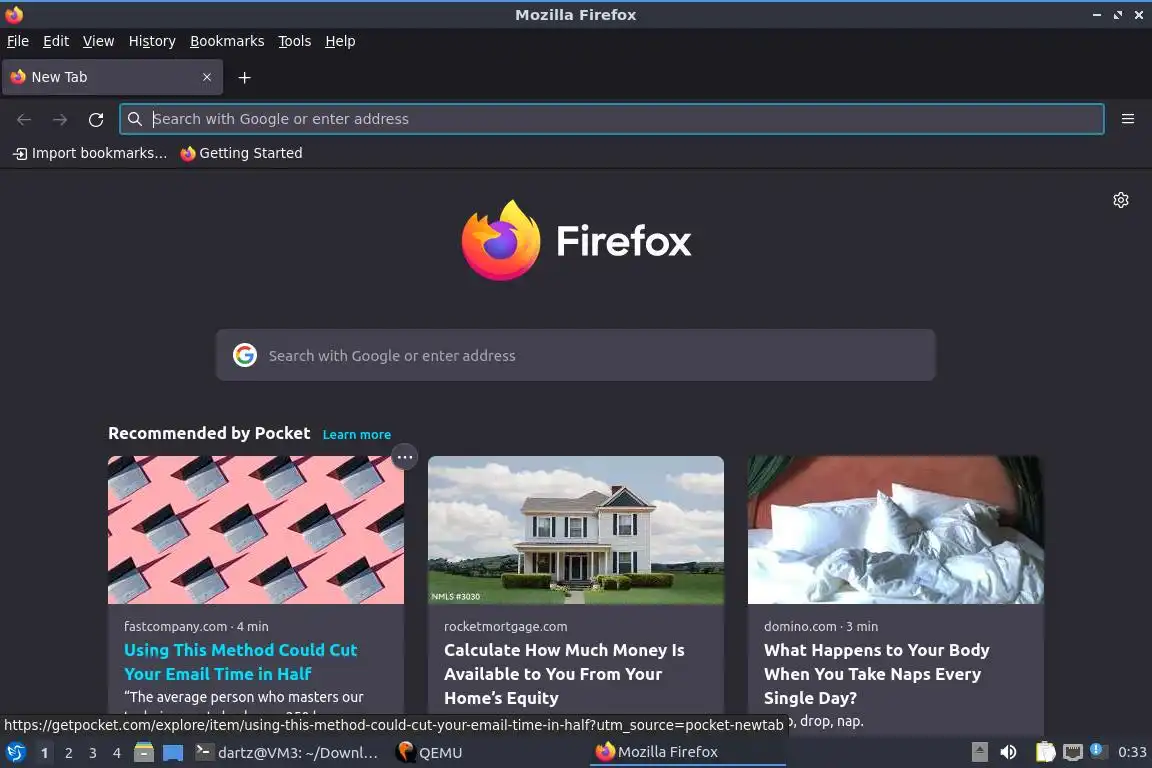Open clipboard manager tray icon

(x=1045, y=752)
